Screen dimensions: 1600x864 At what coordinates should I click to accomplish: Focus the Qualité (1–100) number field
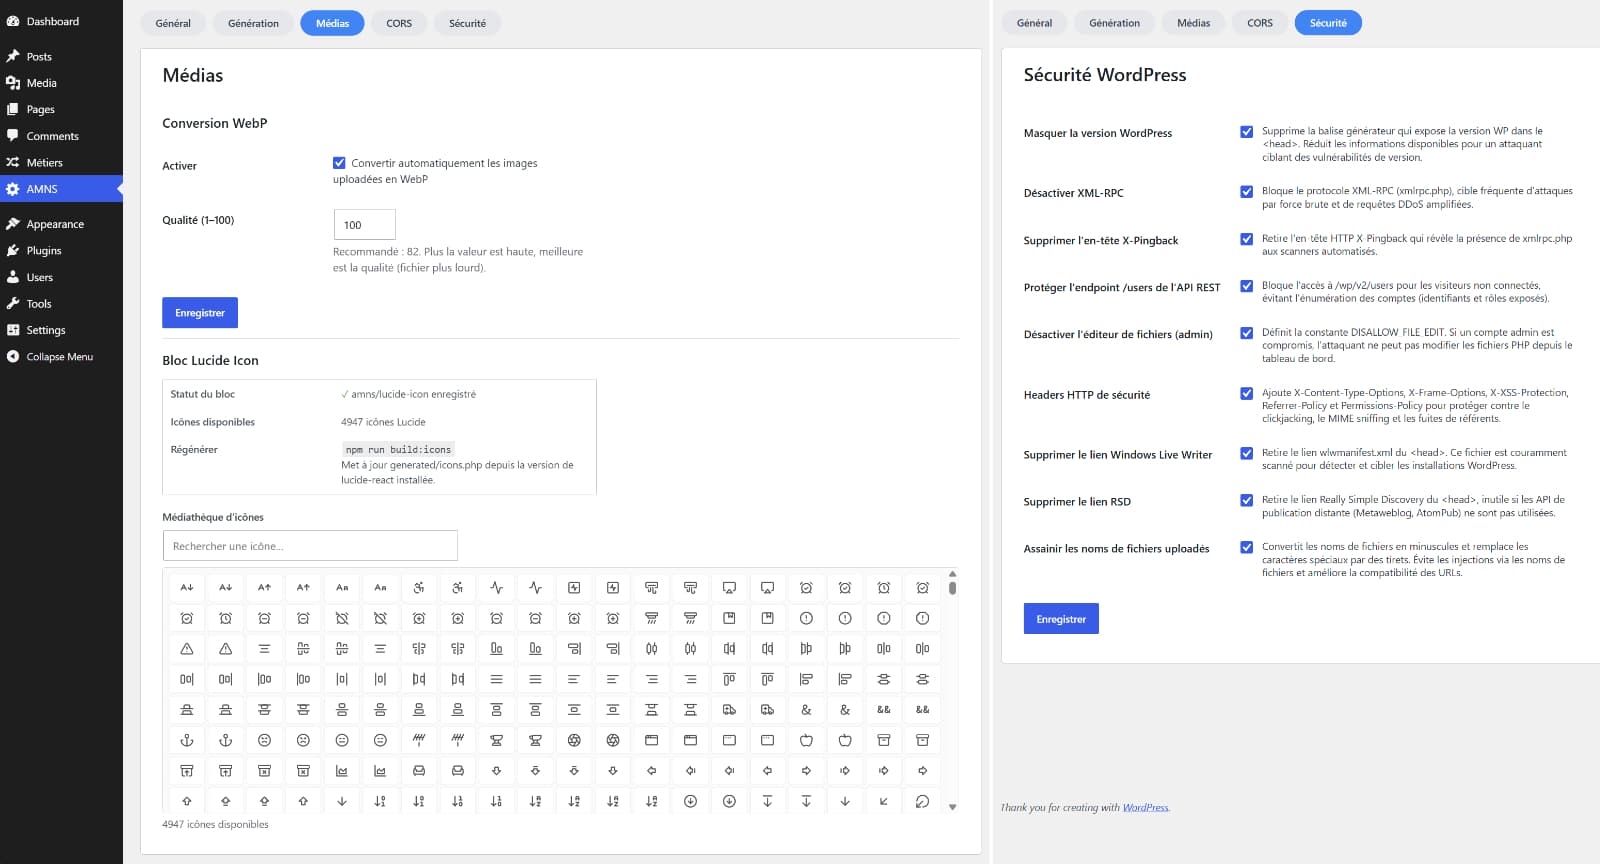click(x=364, y=225)
